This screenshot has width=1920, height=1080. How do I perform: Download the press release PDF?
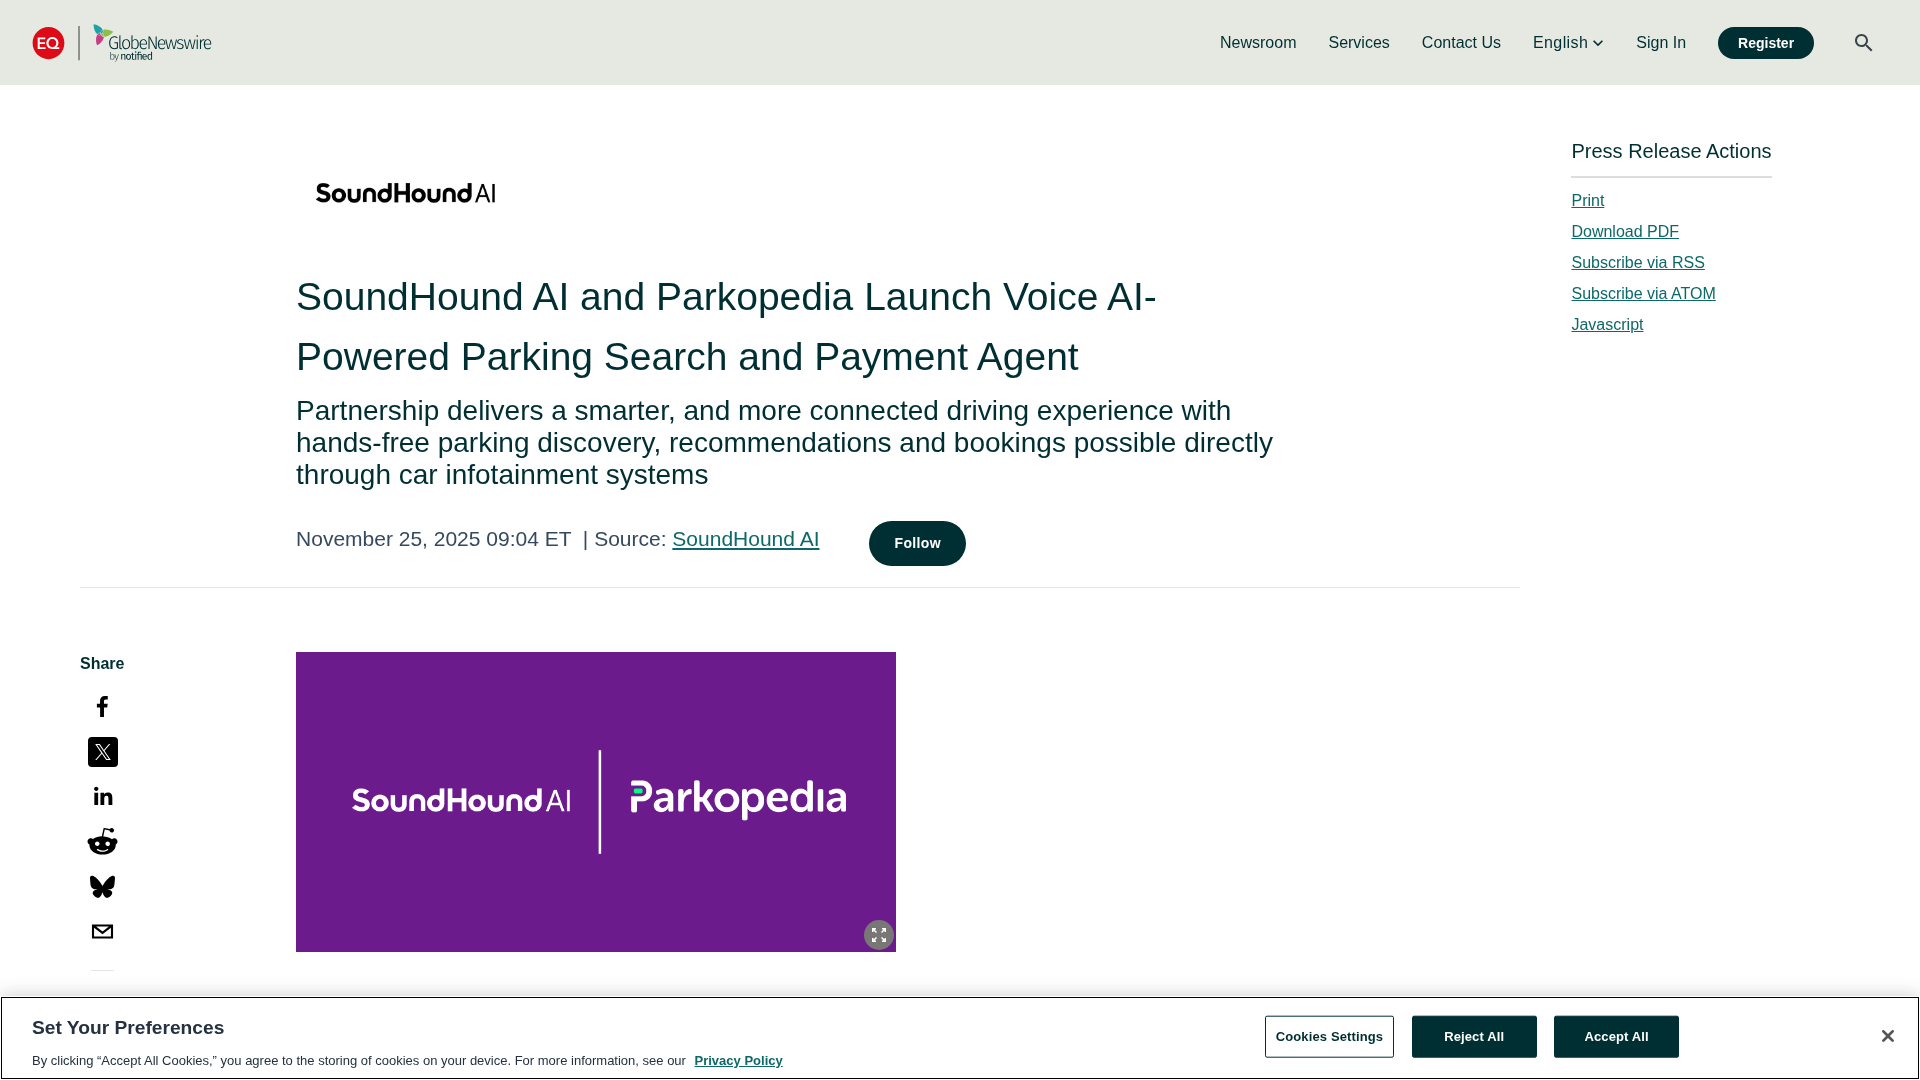(1624, 232)
